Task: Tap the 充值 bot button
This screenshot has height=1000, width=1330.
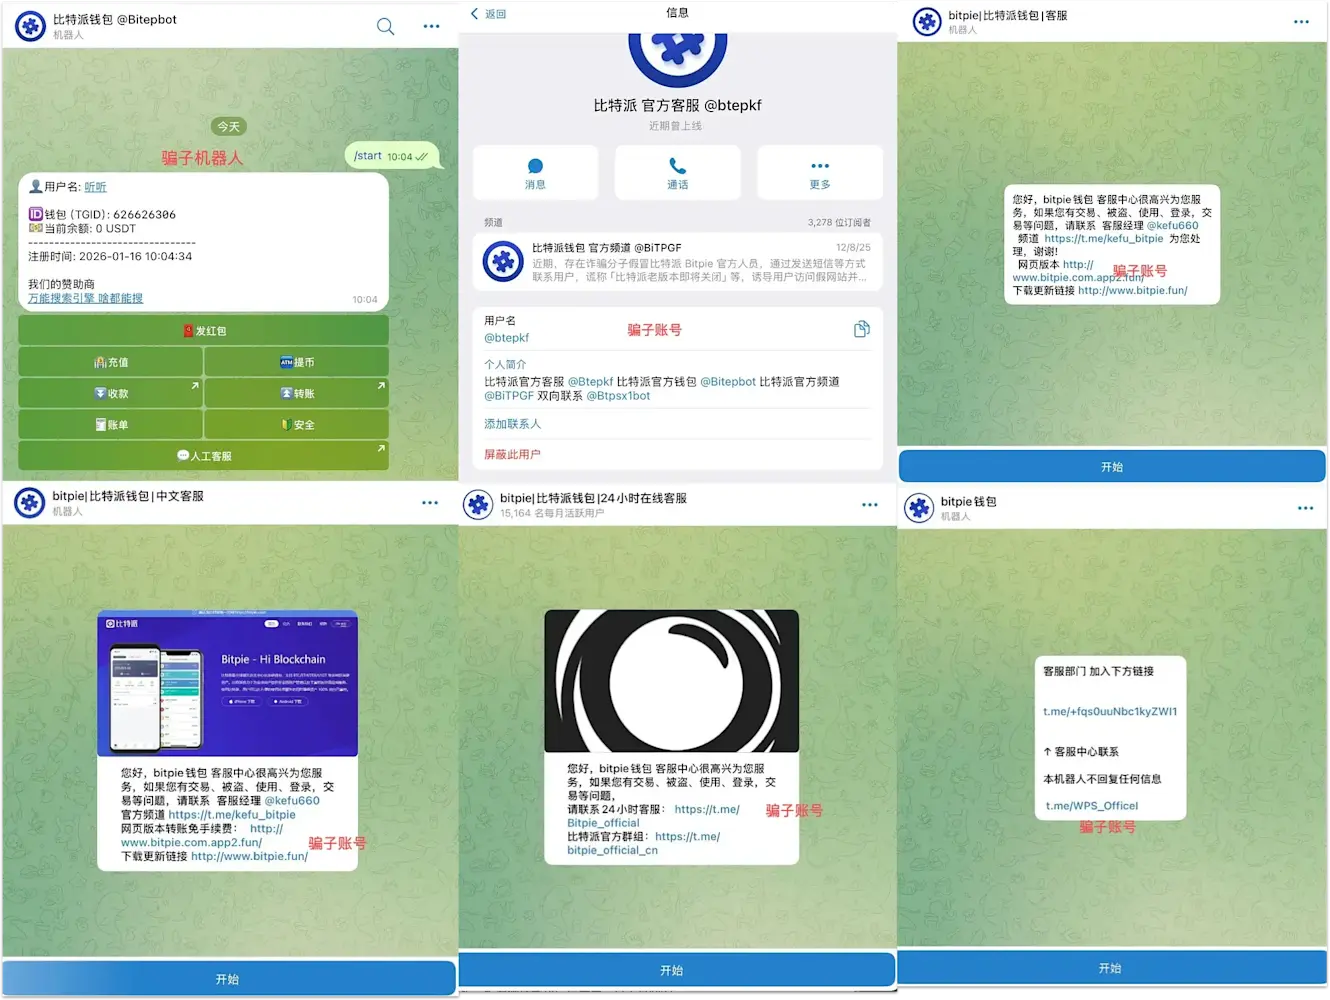Action: pos(111,362)
